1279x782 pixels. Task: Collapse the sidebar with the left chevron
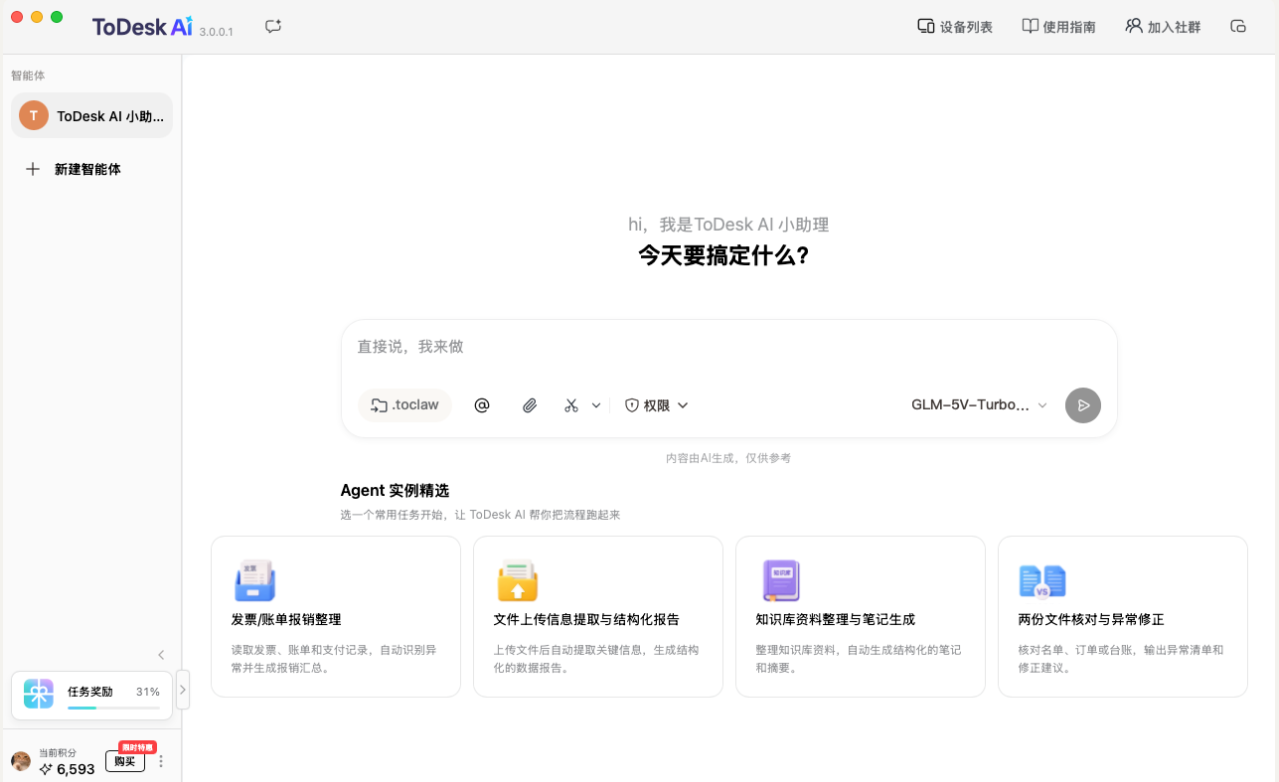tap(161, 655)
